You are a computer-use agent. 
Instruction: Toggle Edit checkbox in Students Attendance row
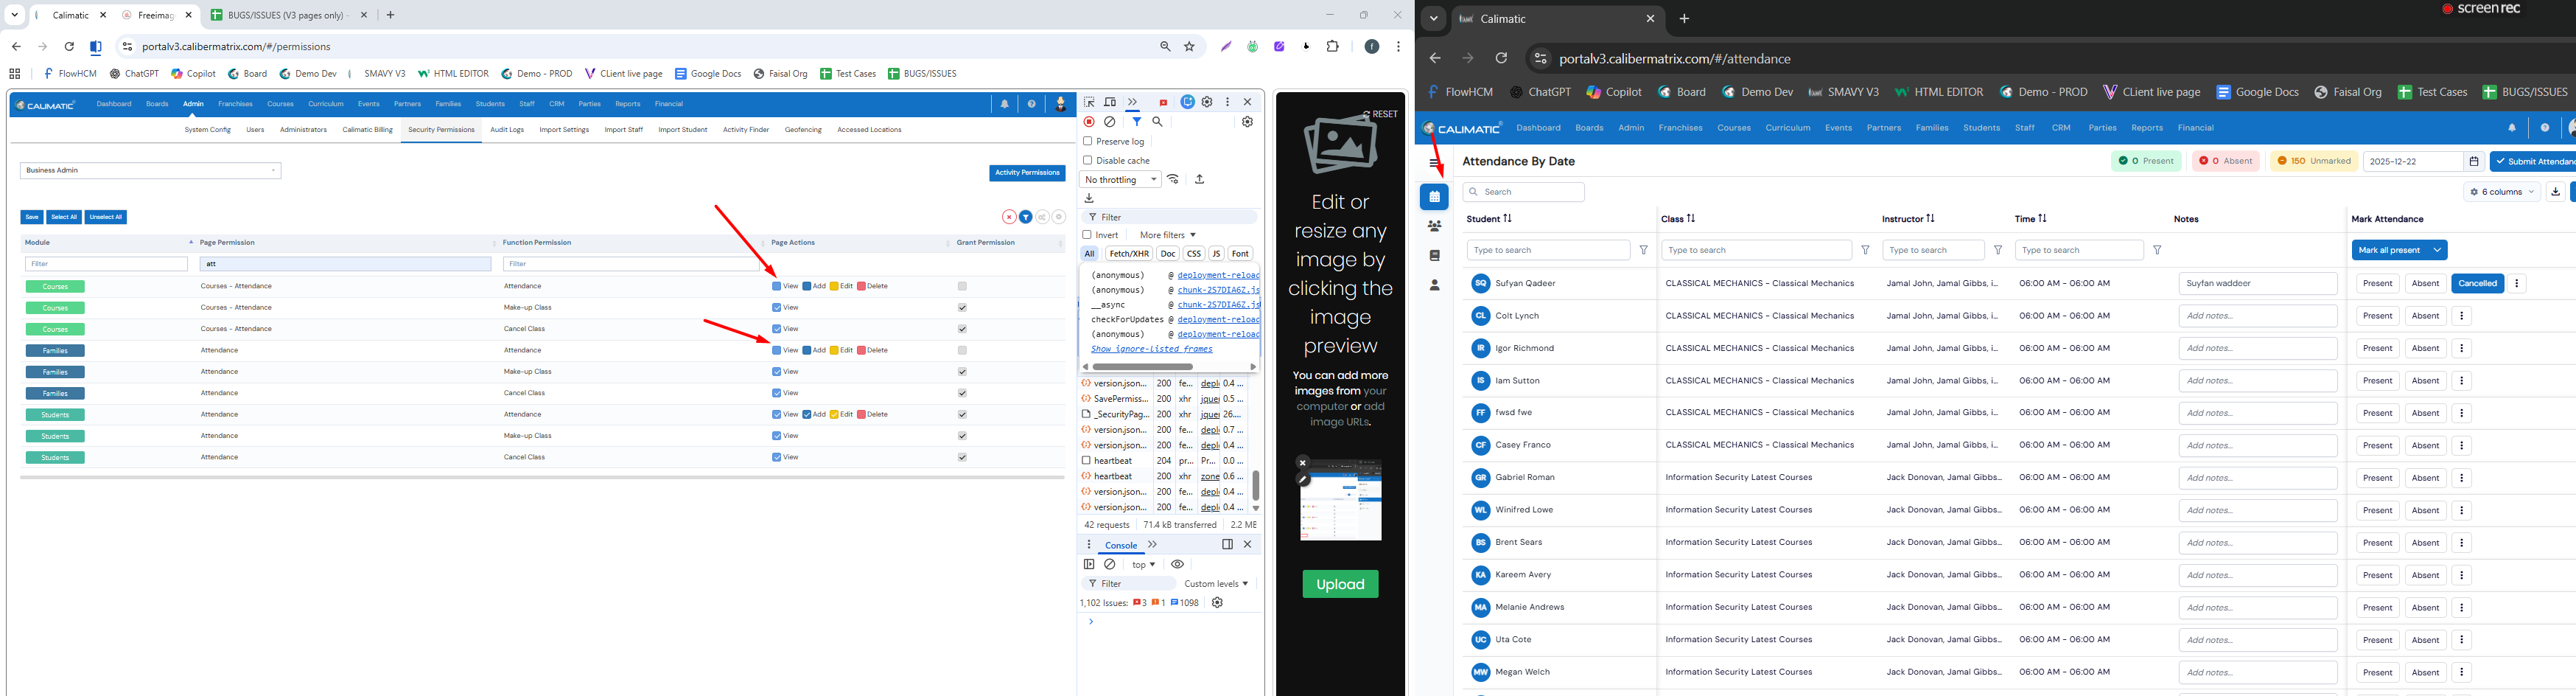[x=834, y=414]
